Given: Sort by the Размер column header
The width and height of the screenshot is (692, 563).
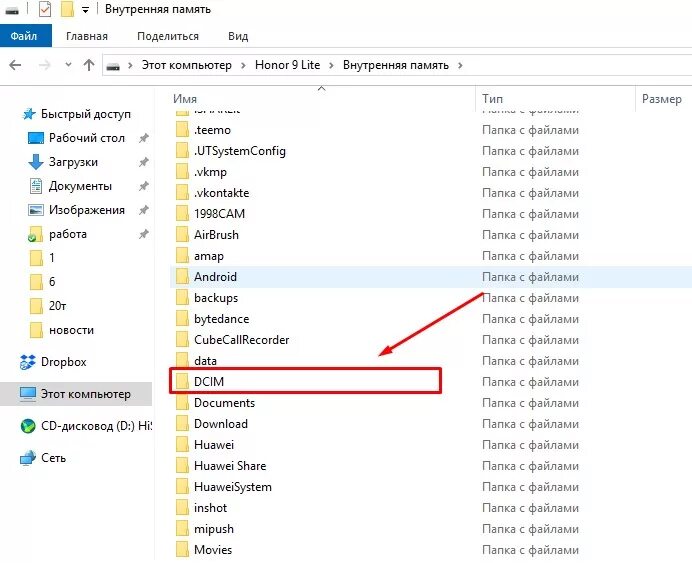Looking at the screenshot, I should coord(664,99).
